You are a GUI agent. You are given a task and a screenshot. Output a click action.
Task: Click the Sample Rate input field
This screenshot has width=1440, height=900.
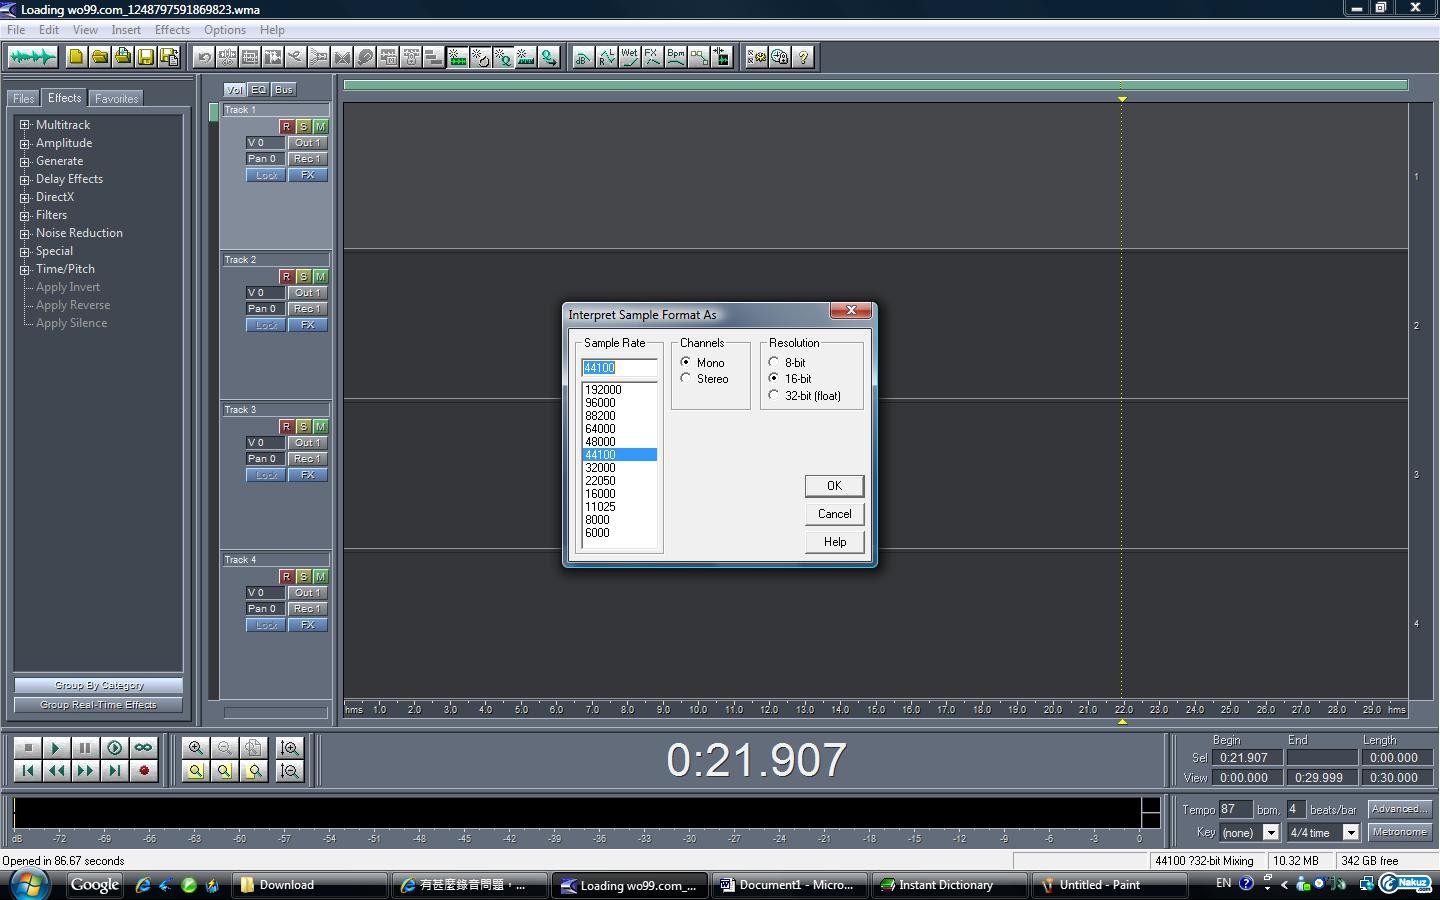pyautogui.click(x=619, y=367)
